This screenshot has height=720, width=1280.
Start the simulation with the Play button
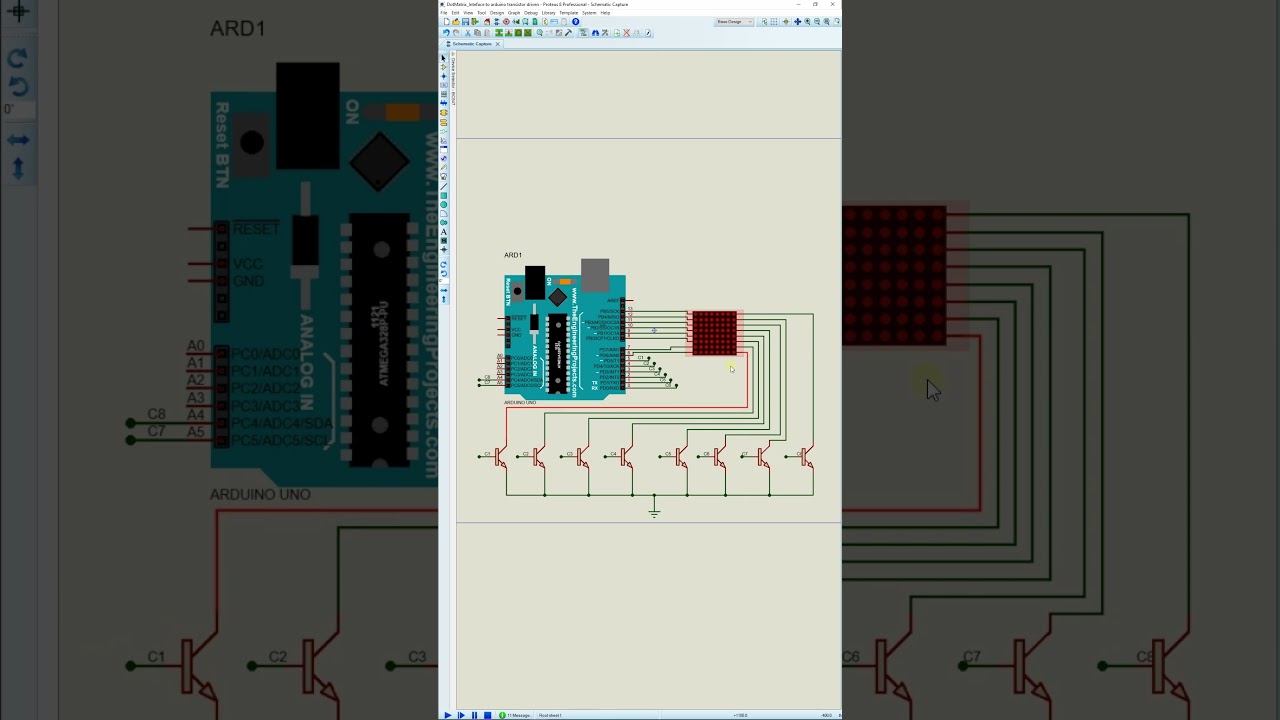pos(447,715)
